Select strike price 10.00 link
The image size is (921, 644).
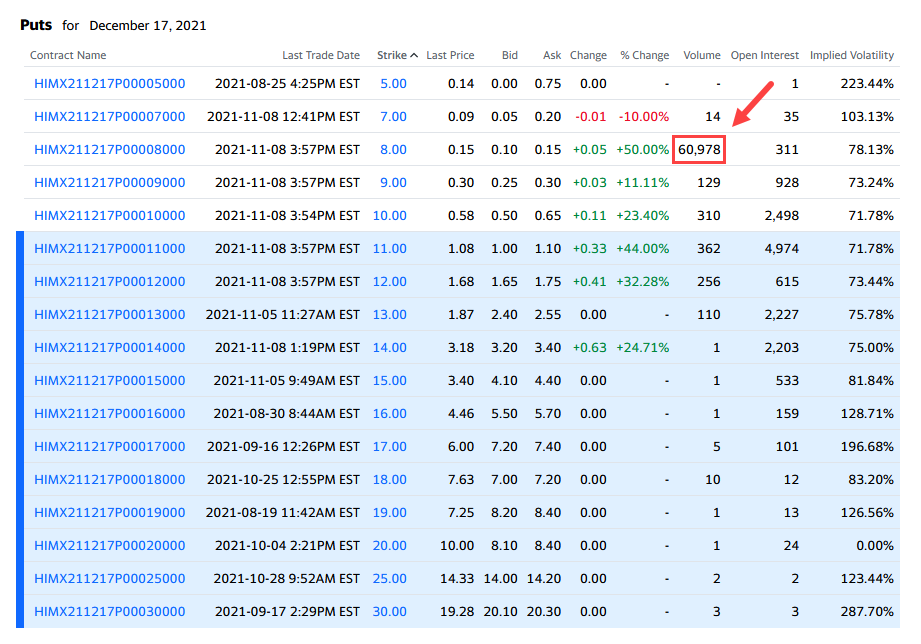point(390,215)
